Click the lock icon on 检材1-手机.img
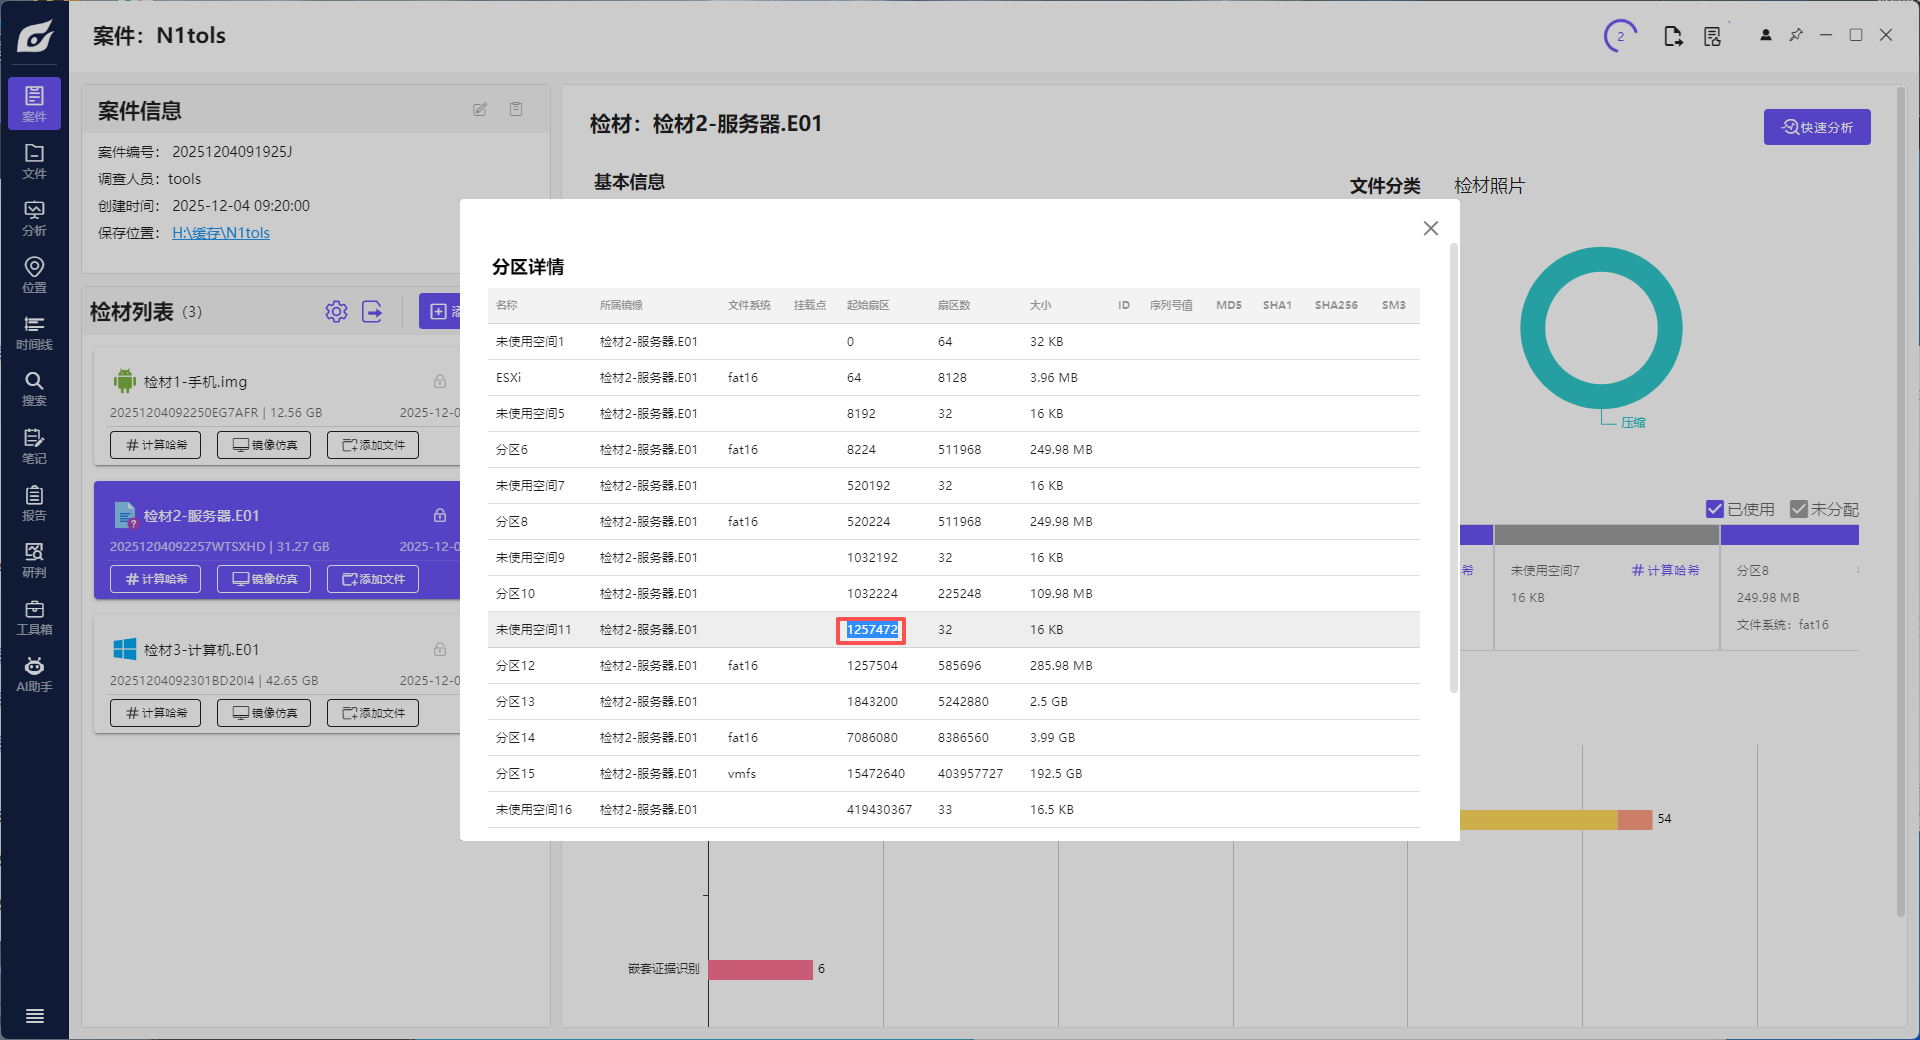Image resolution: width=1920 pixels, height=1040 pixels. tap(440, 381)
